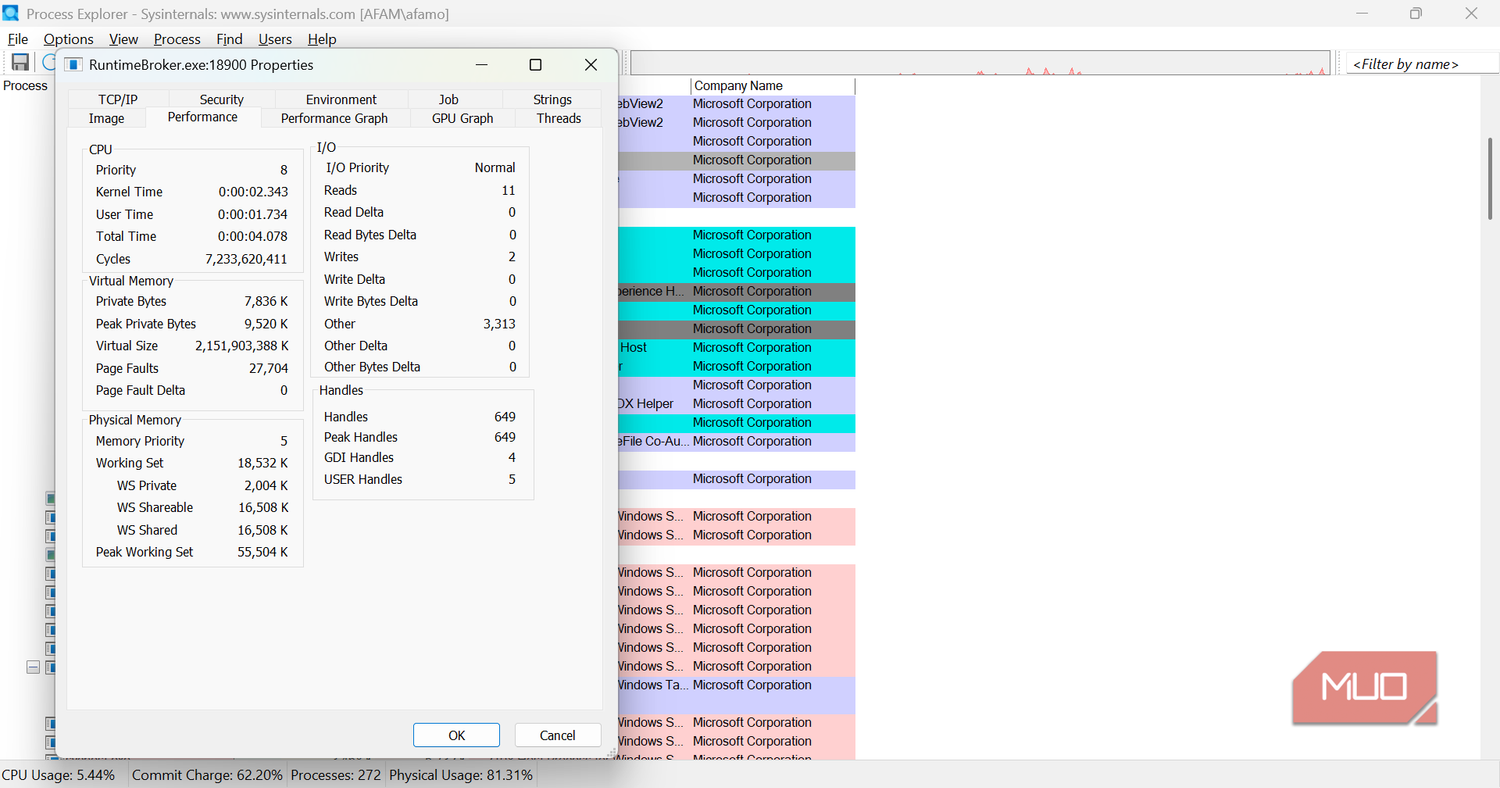Click CPU Usage 5.44% in status bar

pos(58,775)
